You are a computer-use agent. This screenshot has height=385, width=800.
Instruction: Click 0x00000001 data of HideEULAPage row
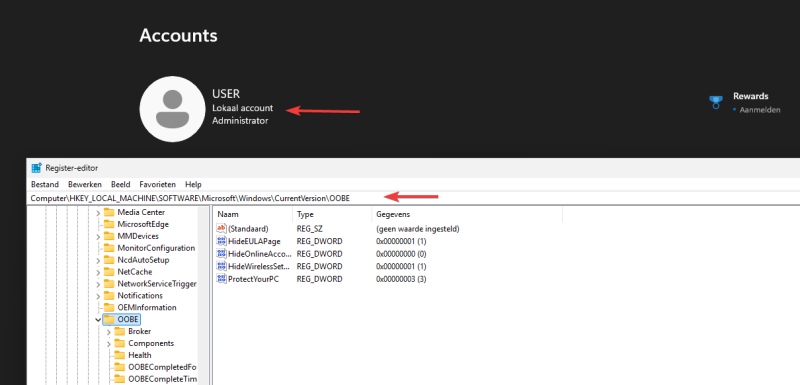click(x=401, y=241)
